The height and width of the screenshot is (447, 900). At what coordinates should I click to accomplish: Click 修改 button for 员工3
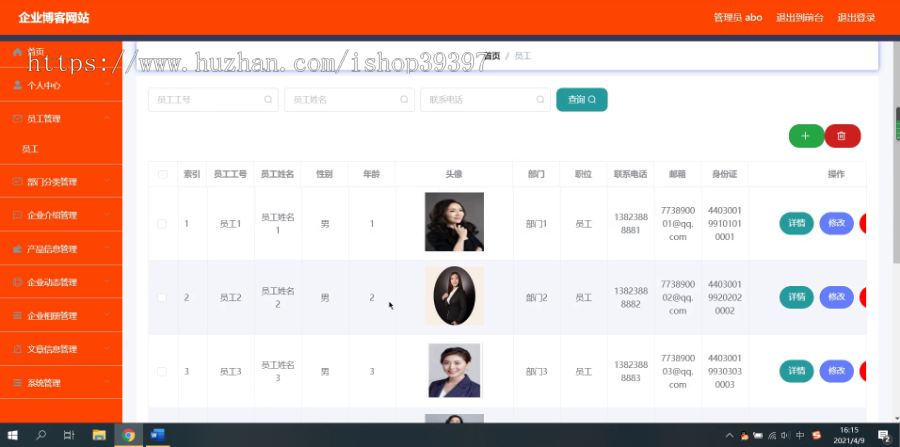pyautogui.click(x=836, y=371)
